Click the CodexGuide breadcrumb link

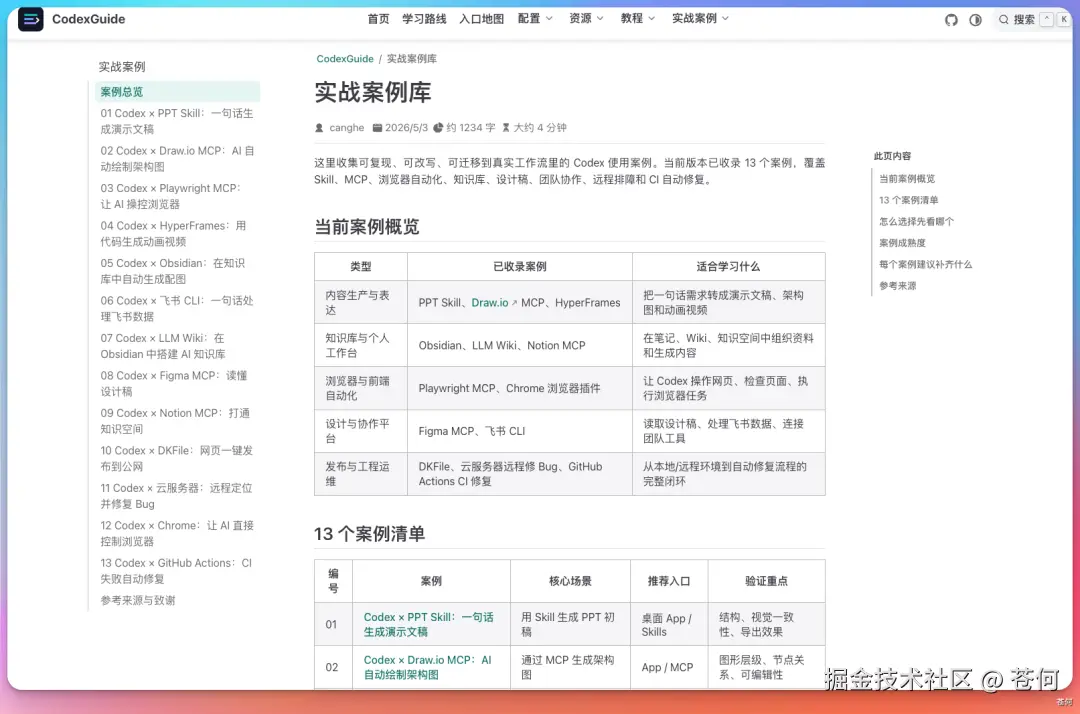344,59
